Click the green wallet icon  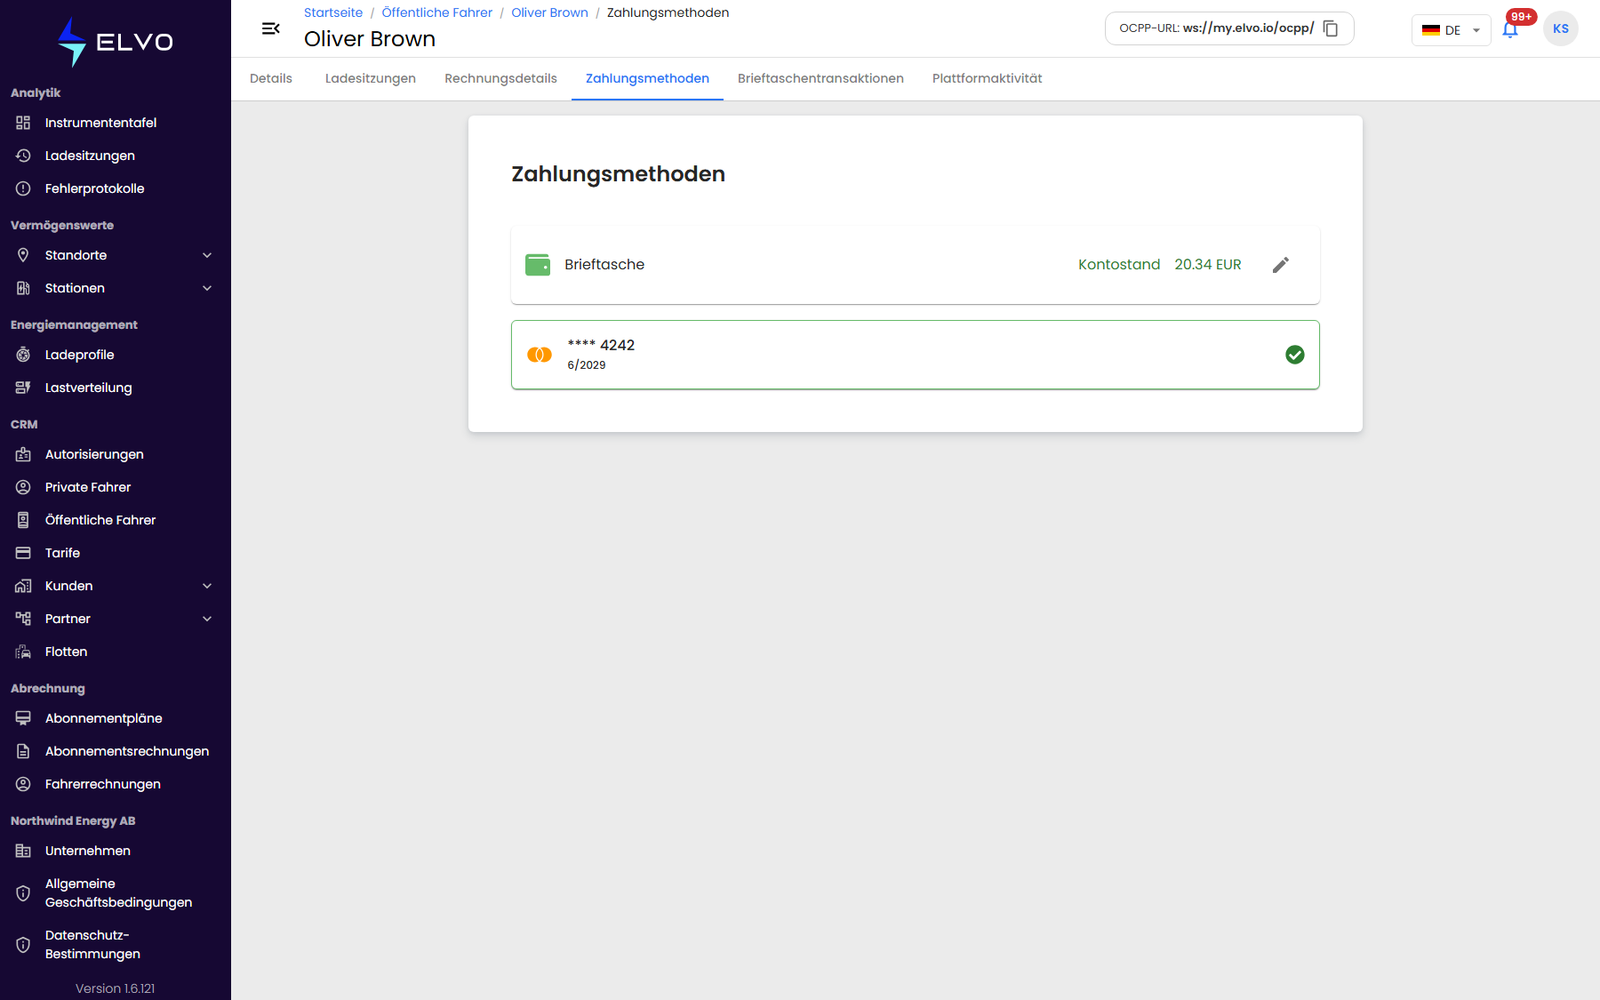click(x=538, y=265)
